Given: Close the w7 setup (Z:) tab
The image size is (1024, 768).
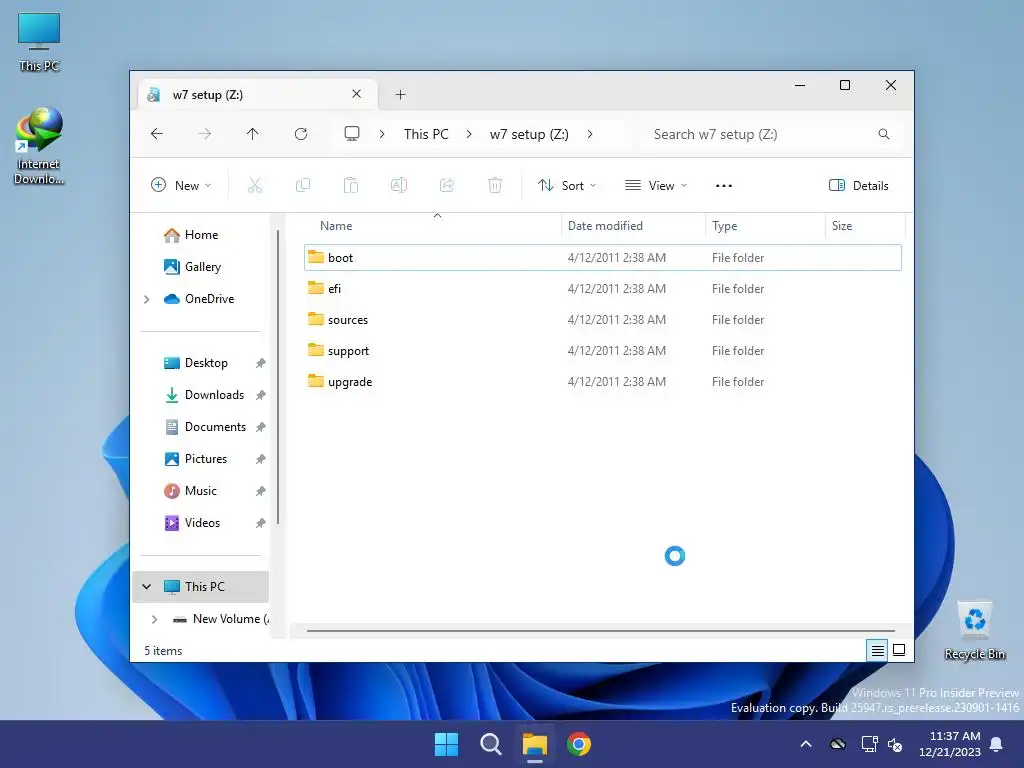Looking at the screenshot, I should (357, 94).
